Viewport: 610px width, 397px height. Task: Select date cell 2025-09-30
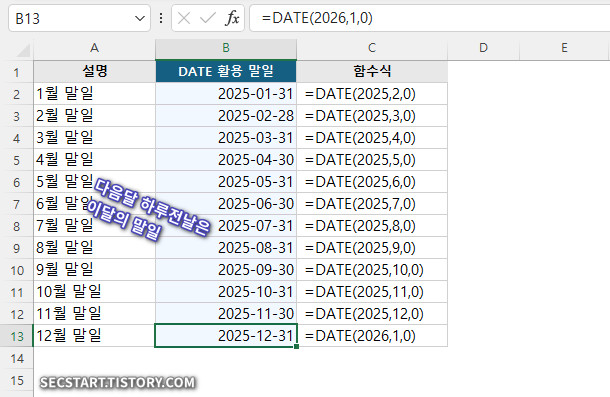[x=226, y=270]
